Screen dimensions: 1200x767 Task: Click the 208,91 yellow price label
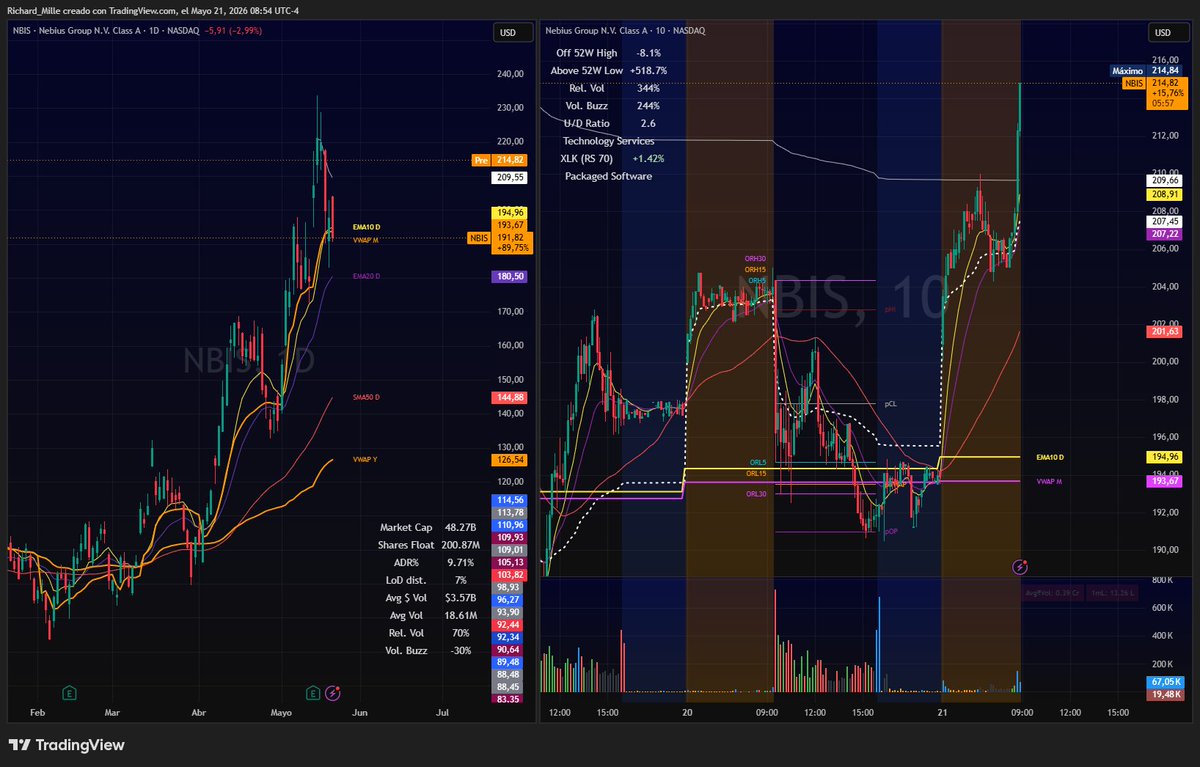click(1166, 194)
